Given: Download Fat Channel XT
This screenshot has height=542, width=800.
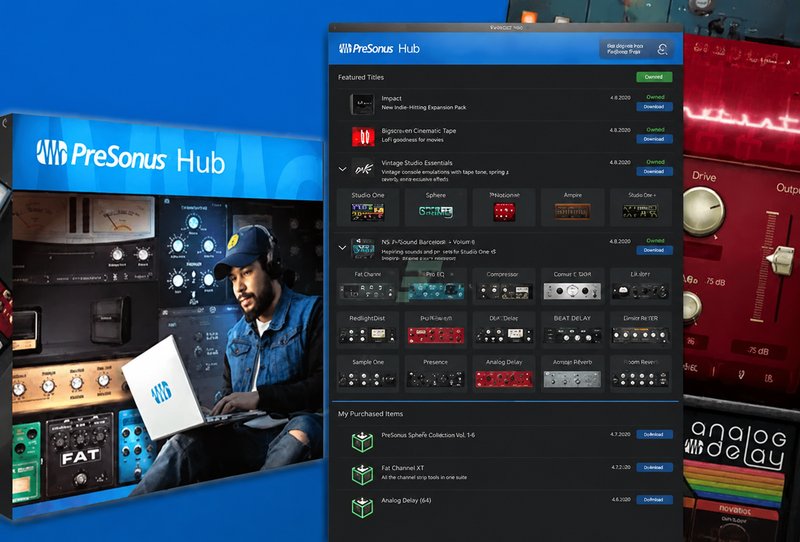Looking at the screenshot, I should pos(654,467).
